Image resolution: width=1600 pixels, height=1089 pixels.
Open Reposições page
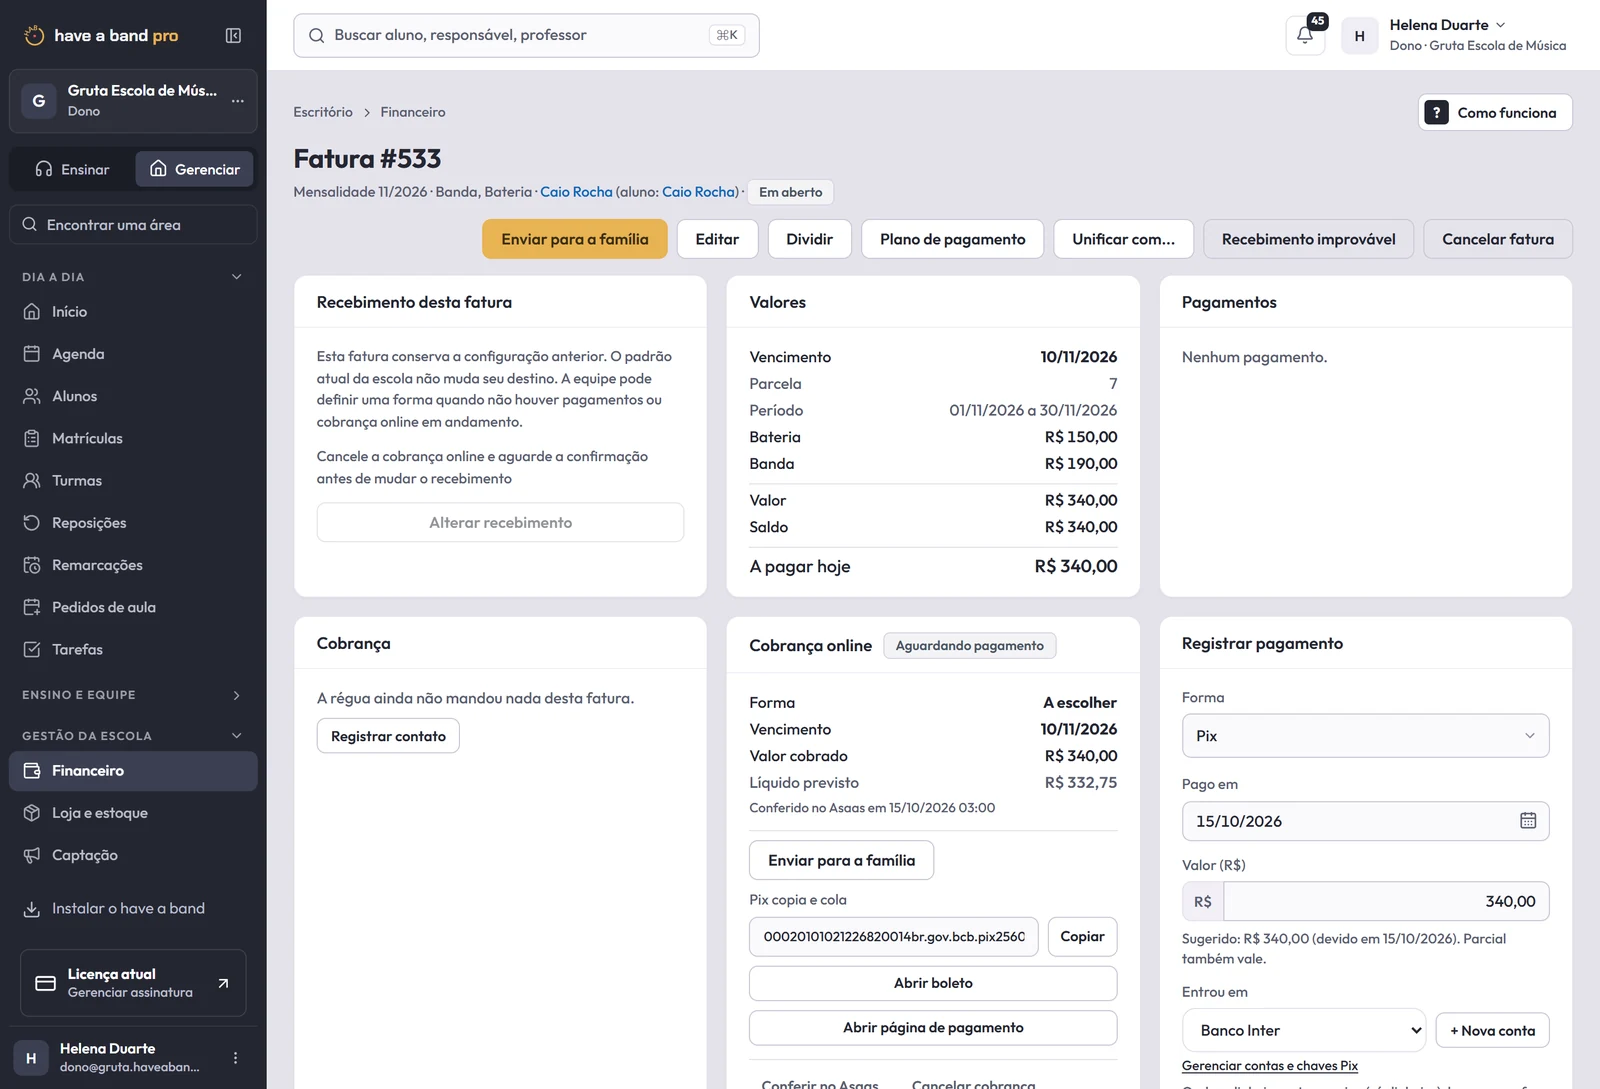[133, 523]
